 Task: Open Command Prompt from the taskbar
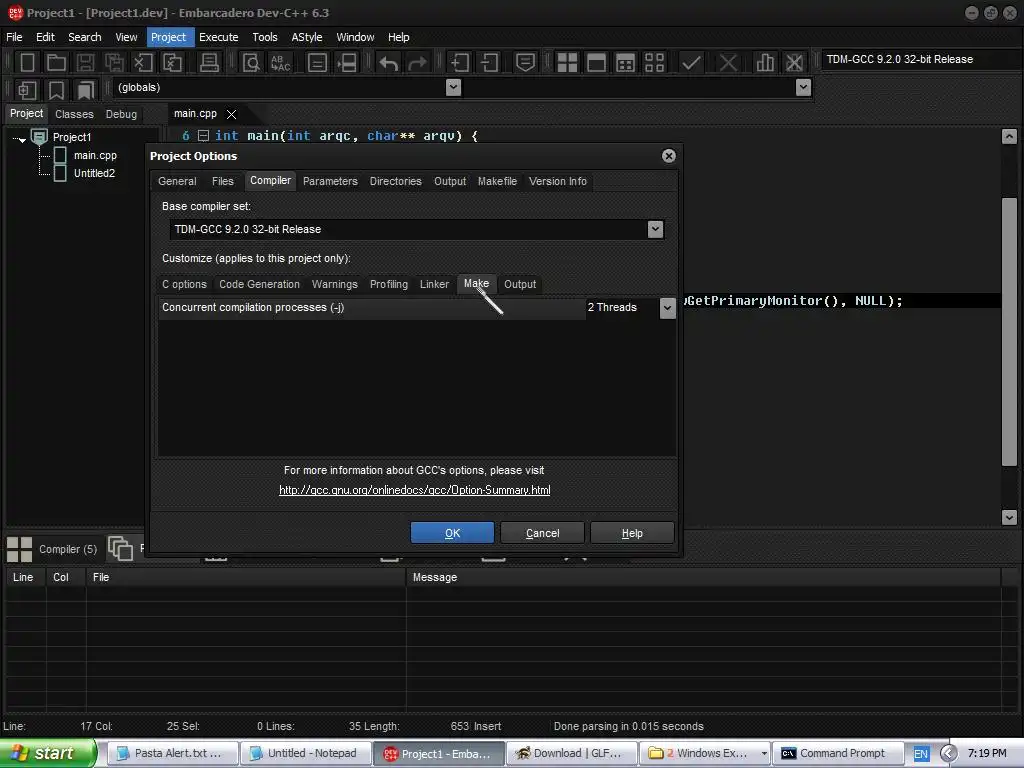(x=838, y=754)
